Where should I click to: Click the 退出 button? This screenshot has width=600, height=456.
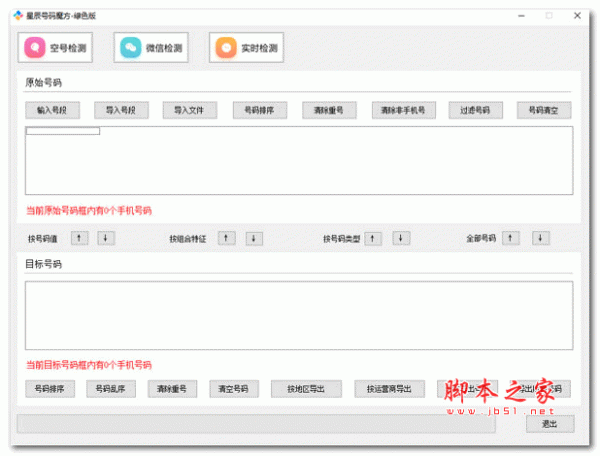[x=550, y=424]
